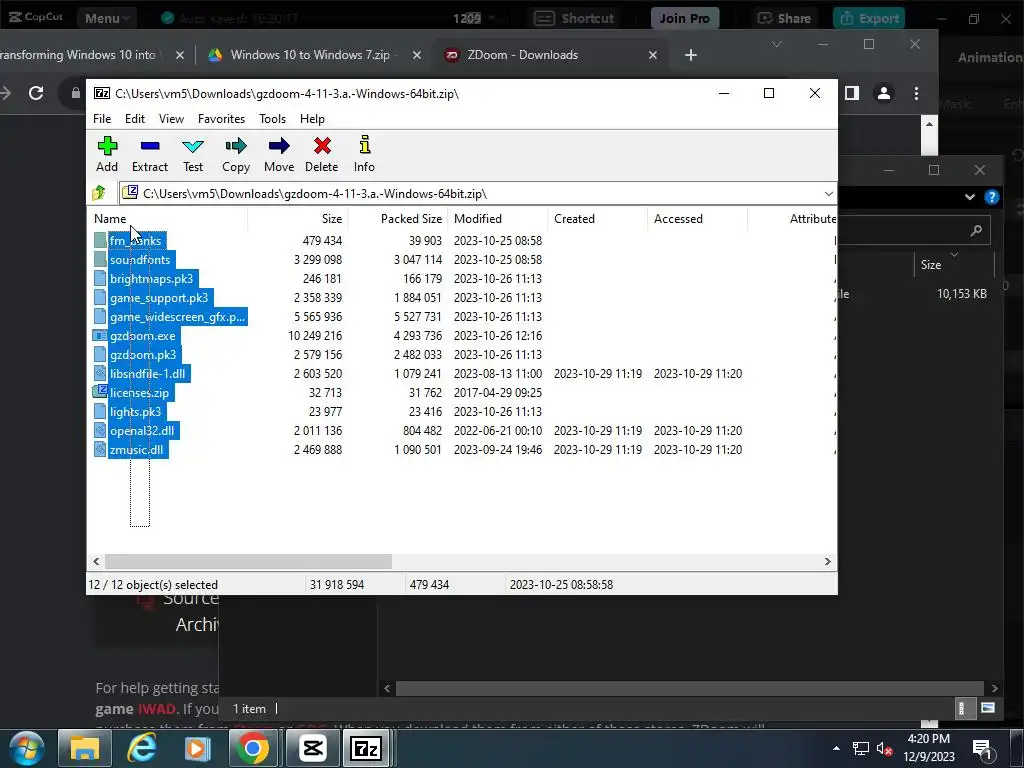Open the View menu
1024x768 pixels.
pyautogui.click(x=171, y=119)
